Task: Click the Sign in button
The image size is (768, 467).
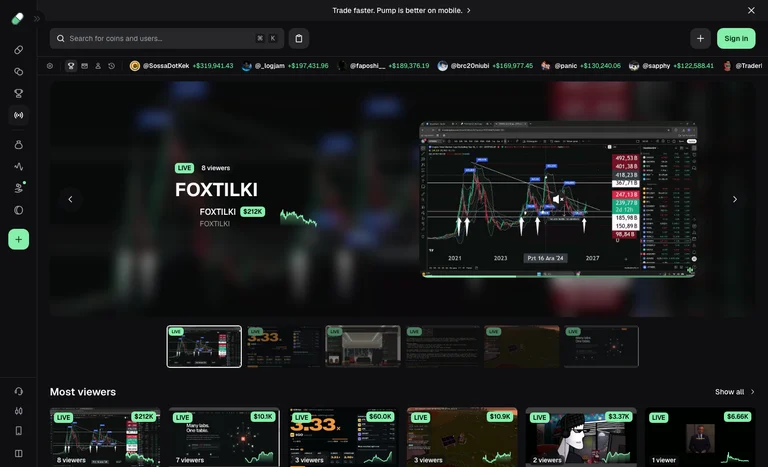Action: pos(736,38)
